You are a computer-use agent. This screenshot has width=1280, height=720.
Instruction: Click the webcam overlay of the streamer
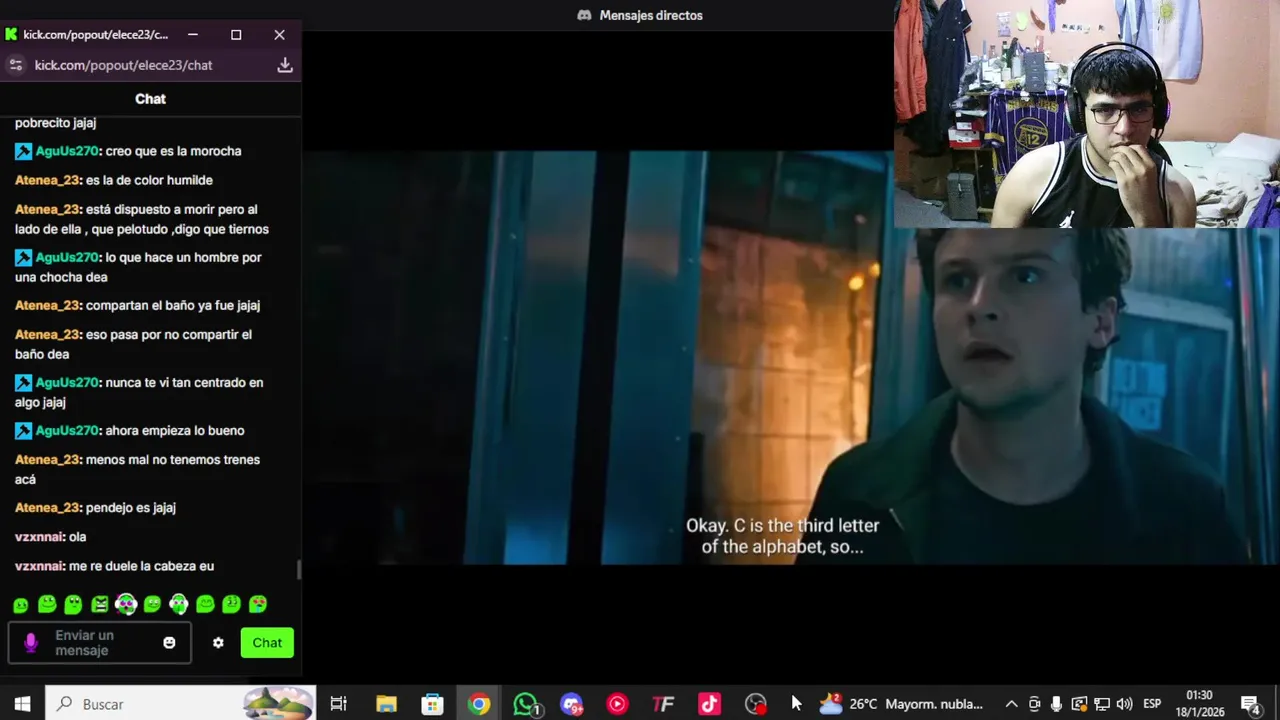(1087, 114)
